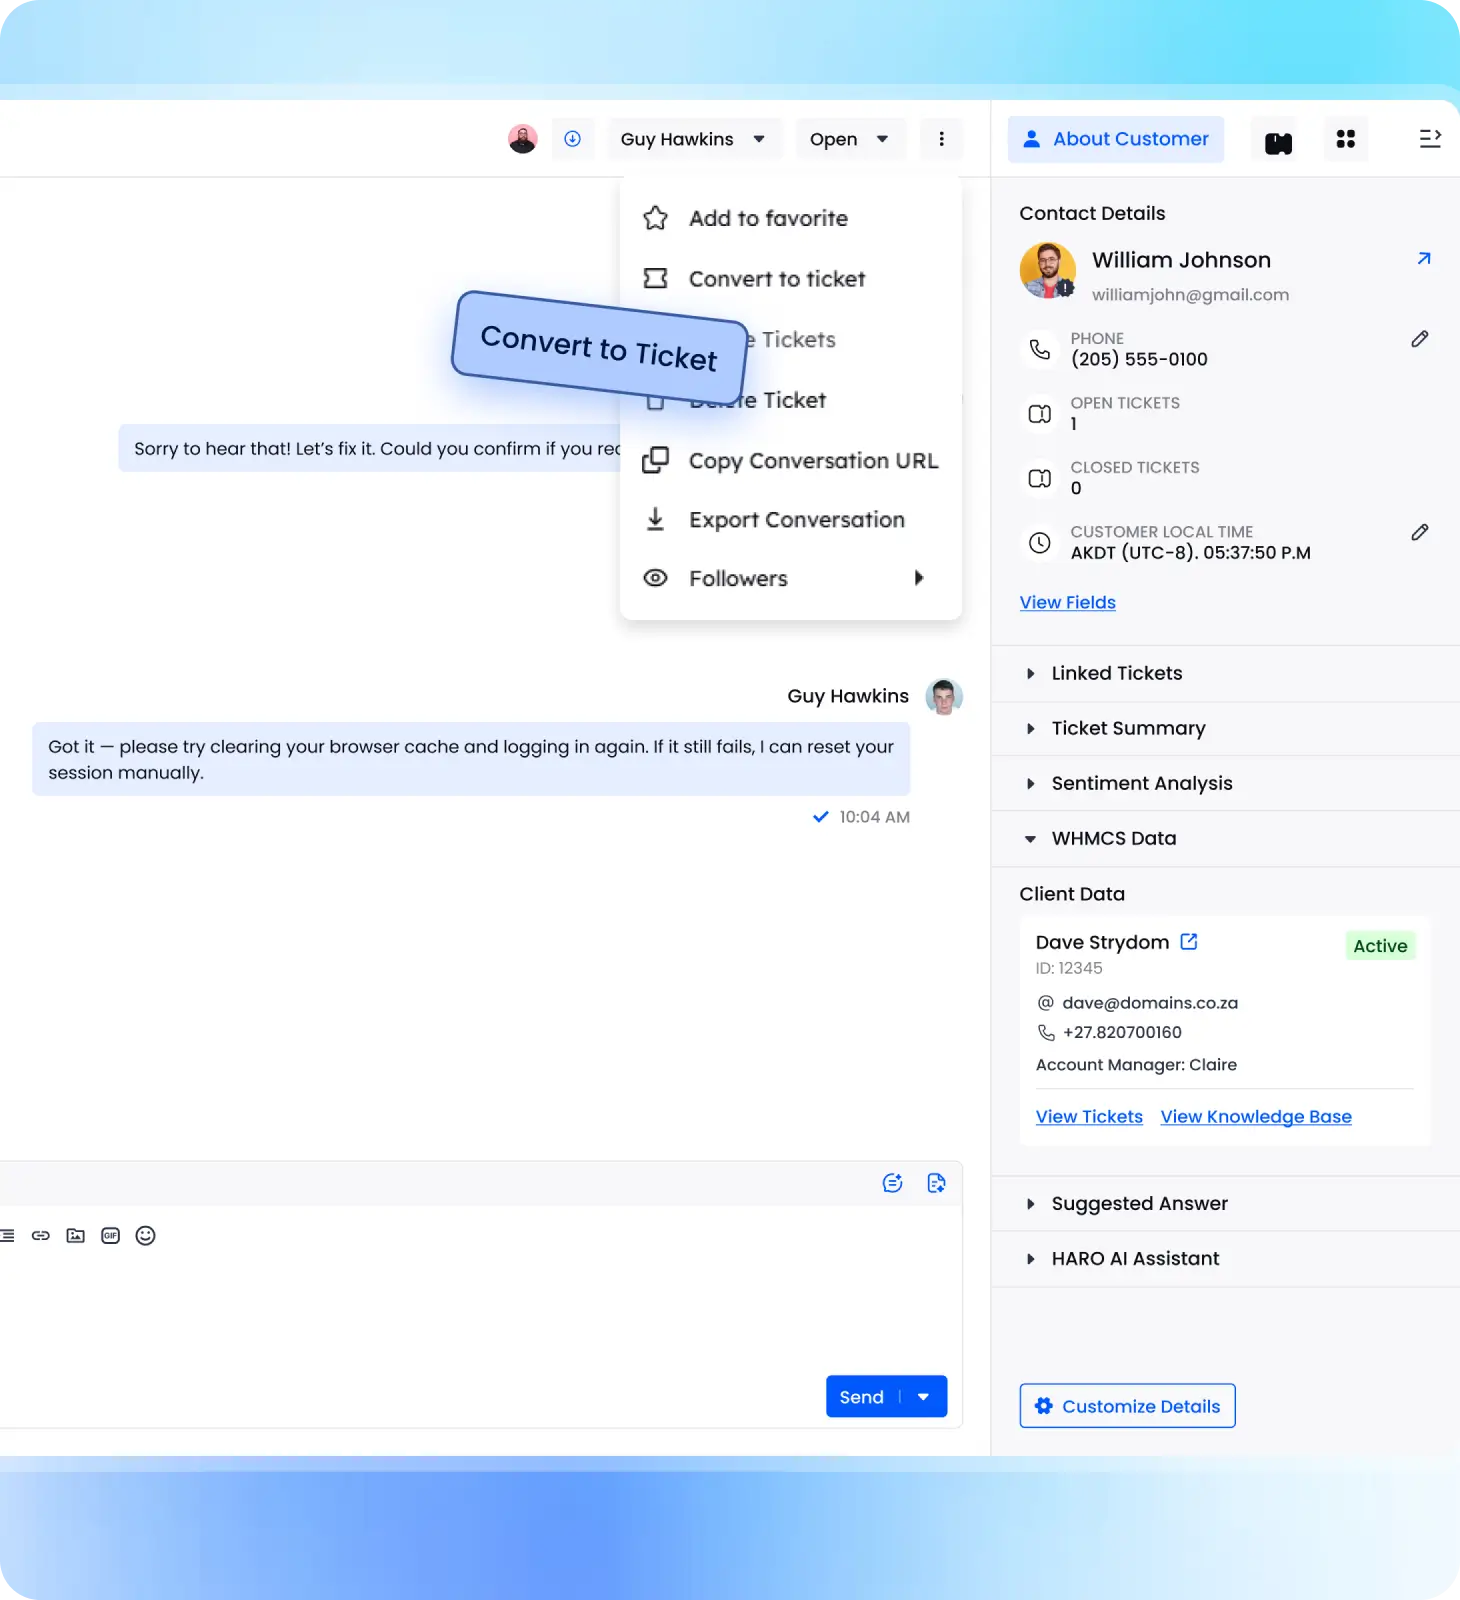
Task: Open the Open status dropdown
Action: (x=850, y=139)
